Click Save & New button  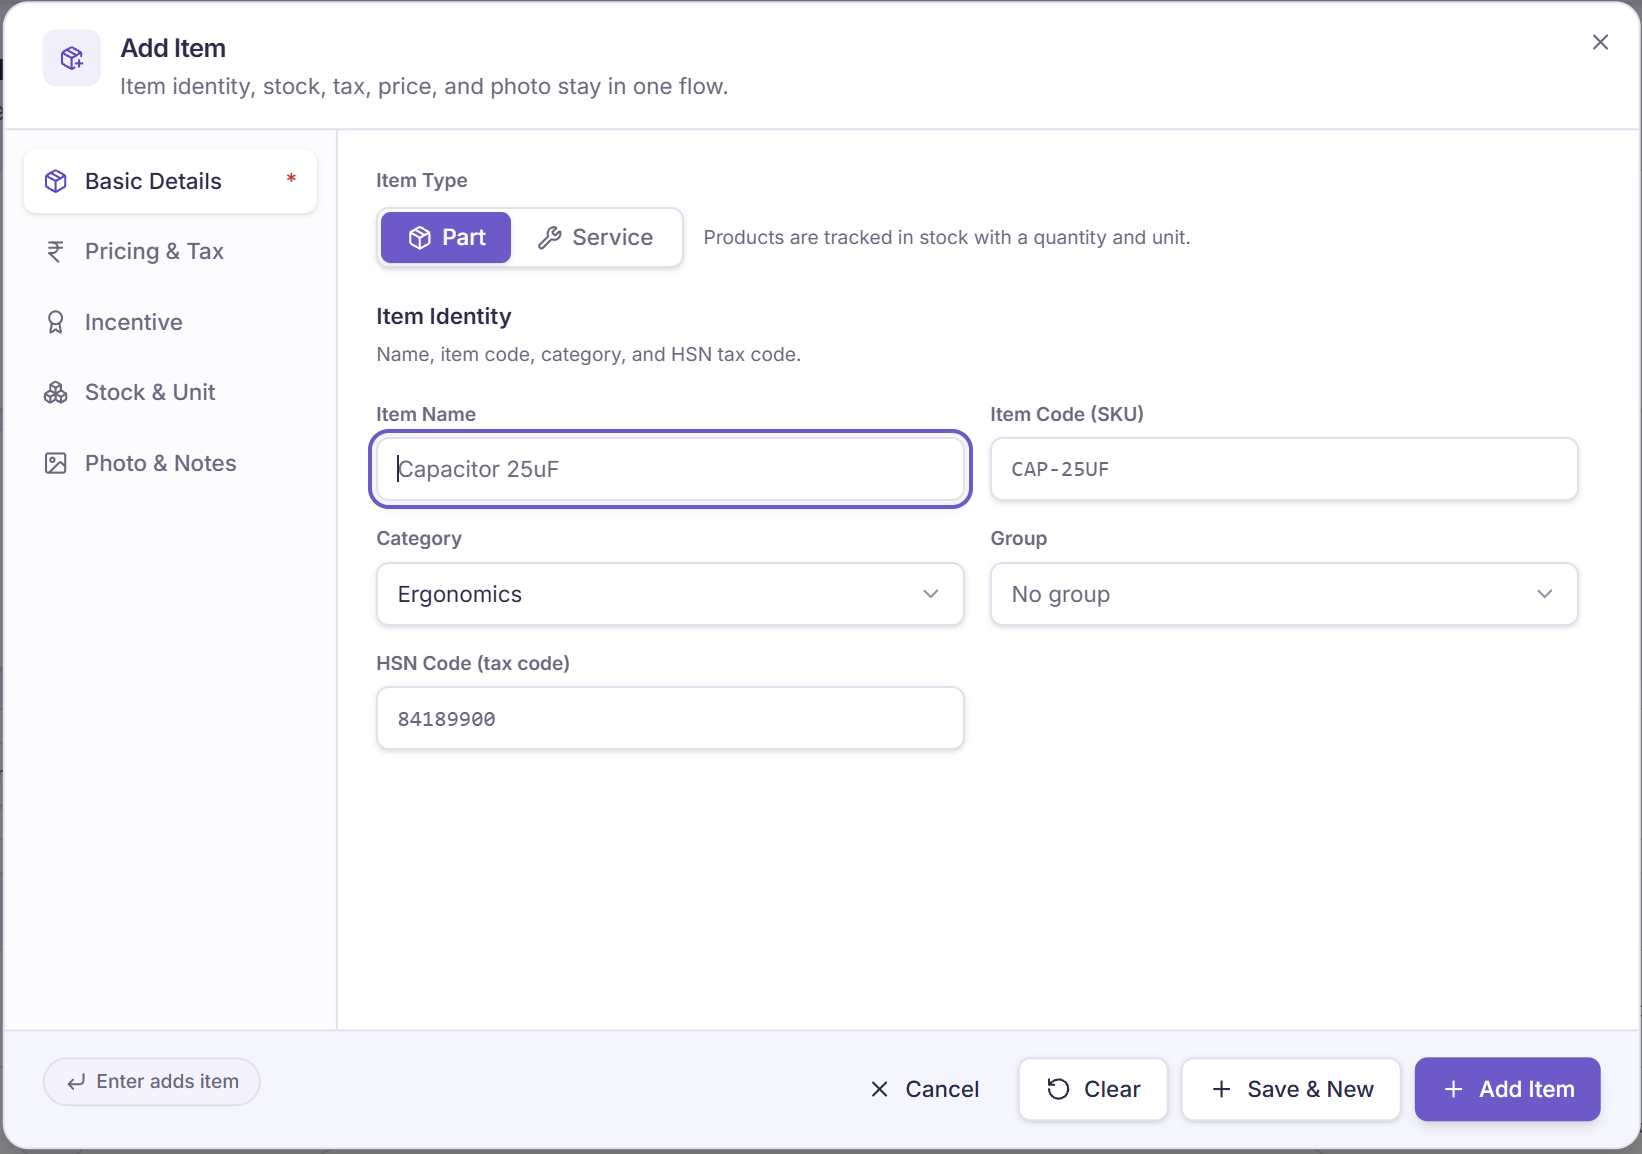pyautogui.click(x=1291, y=1089)
